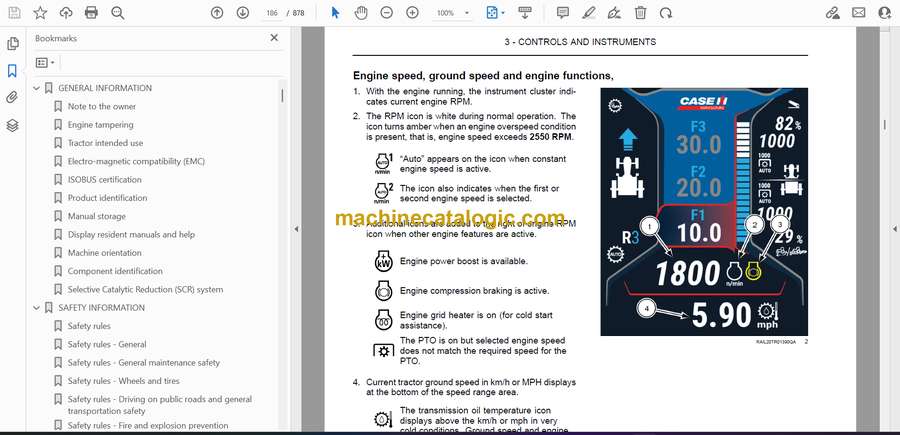Open the Safety rules - General bookmark

(x=107, y=344)
